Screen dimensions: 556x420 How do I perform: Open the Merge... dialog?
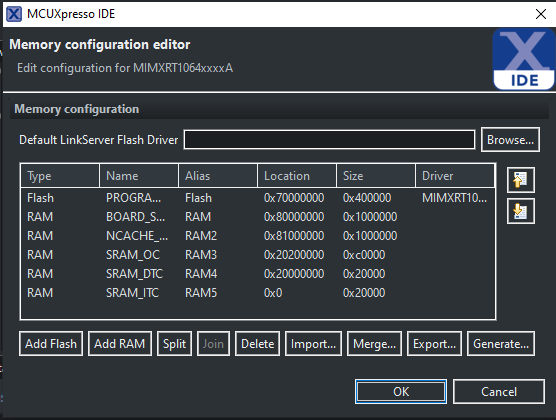[374, 343]
